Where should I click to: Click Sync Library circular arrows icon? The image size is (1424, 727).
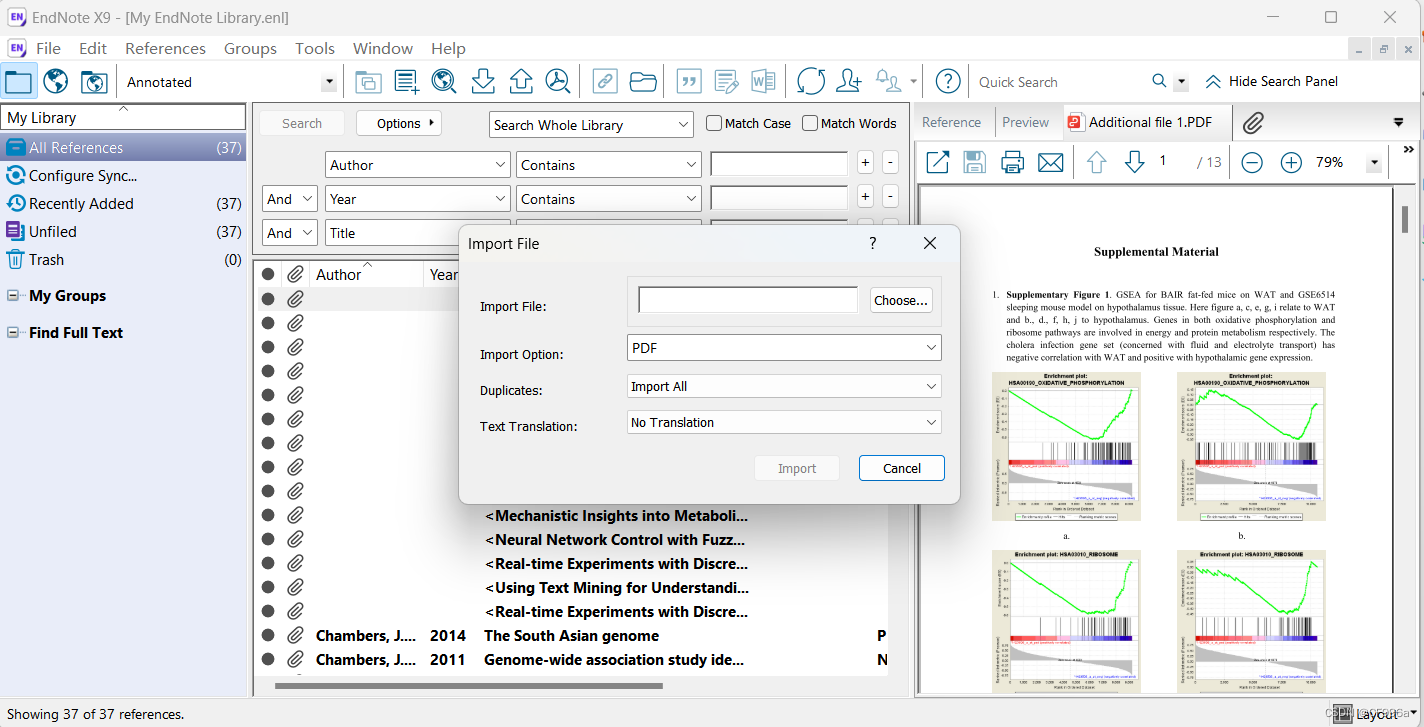coord(811,82)
